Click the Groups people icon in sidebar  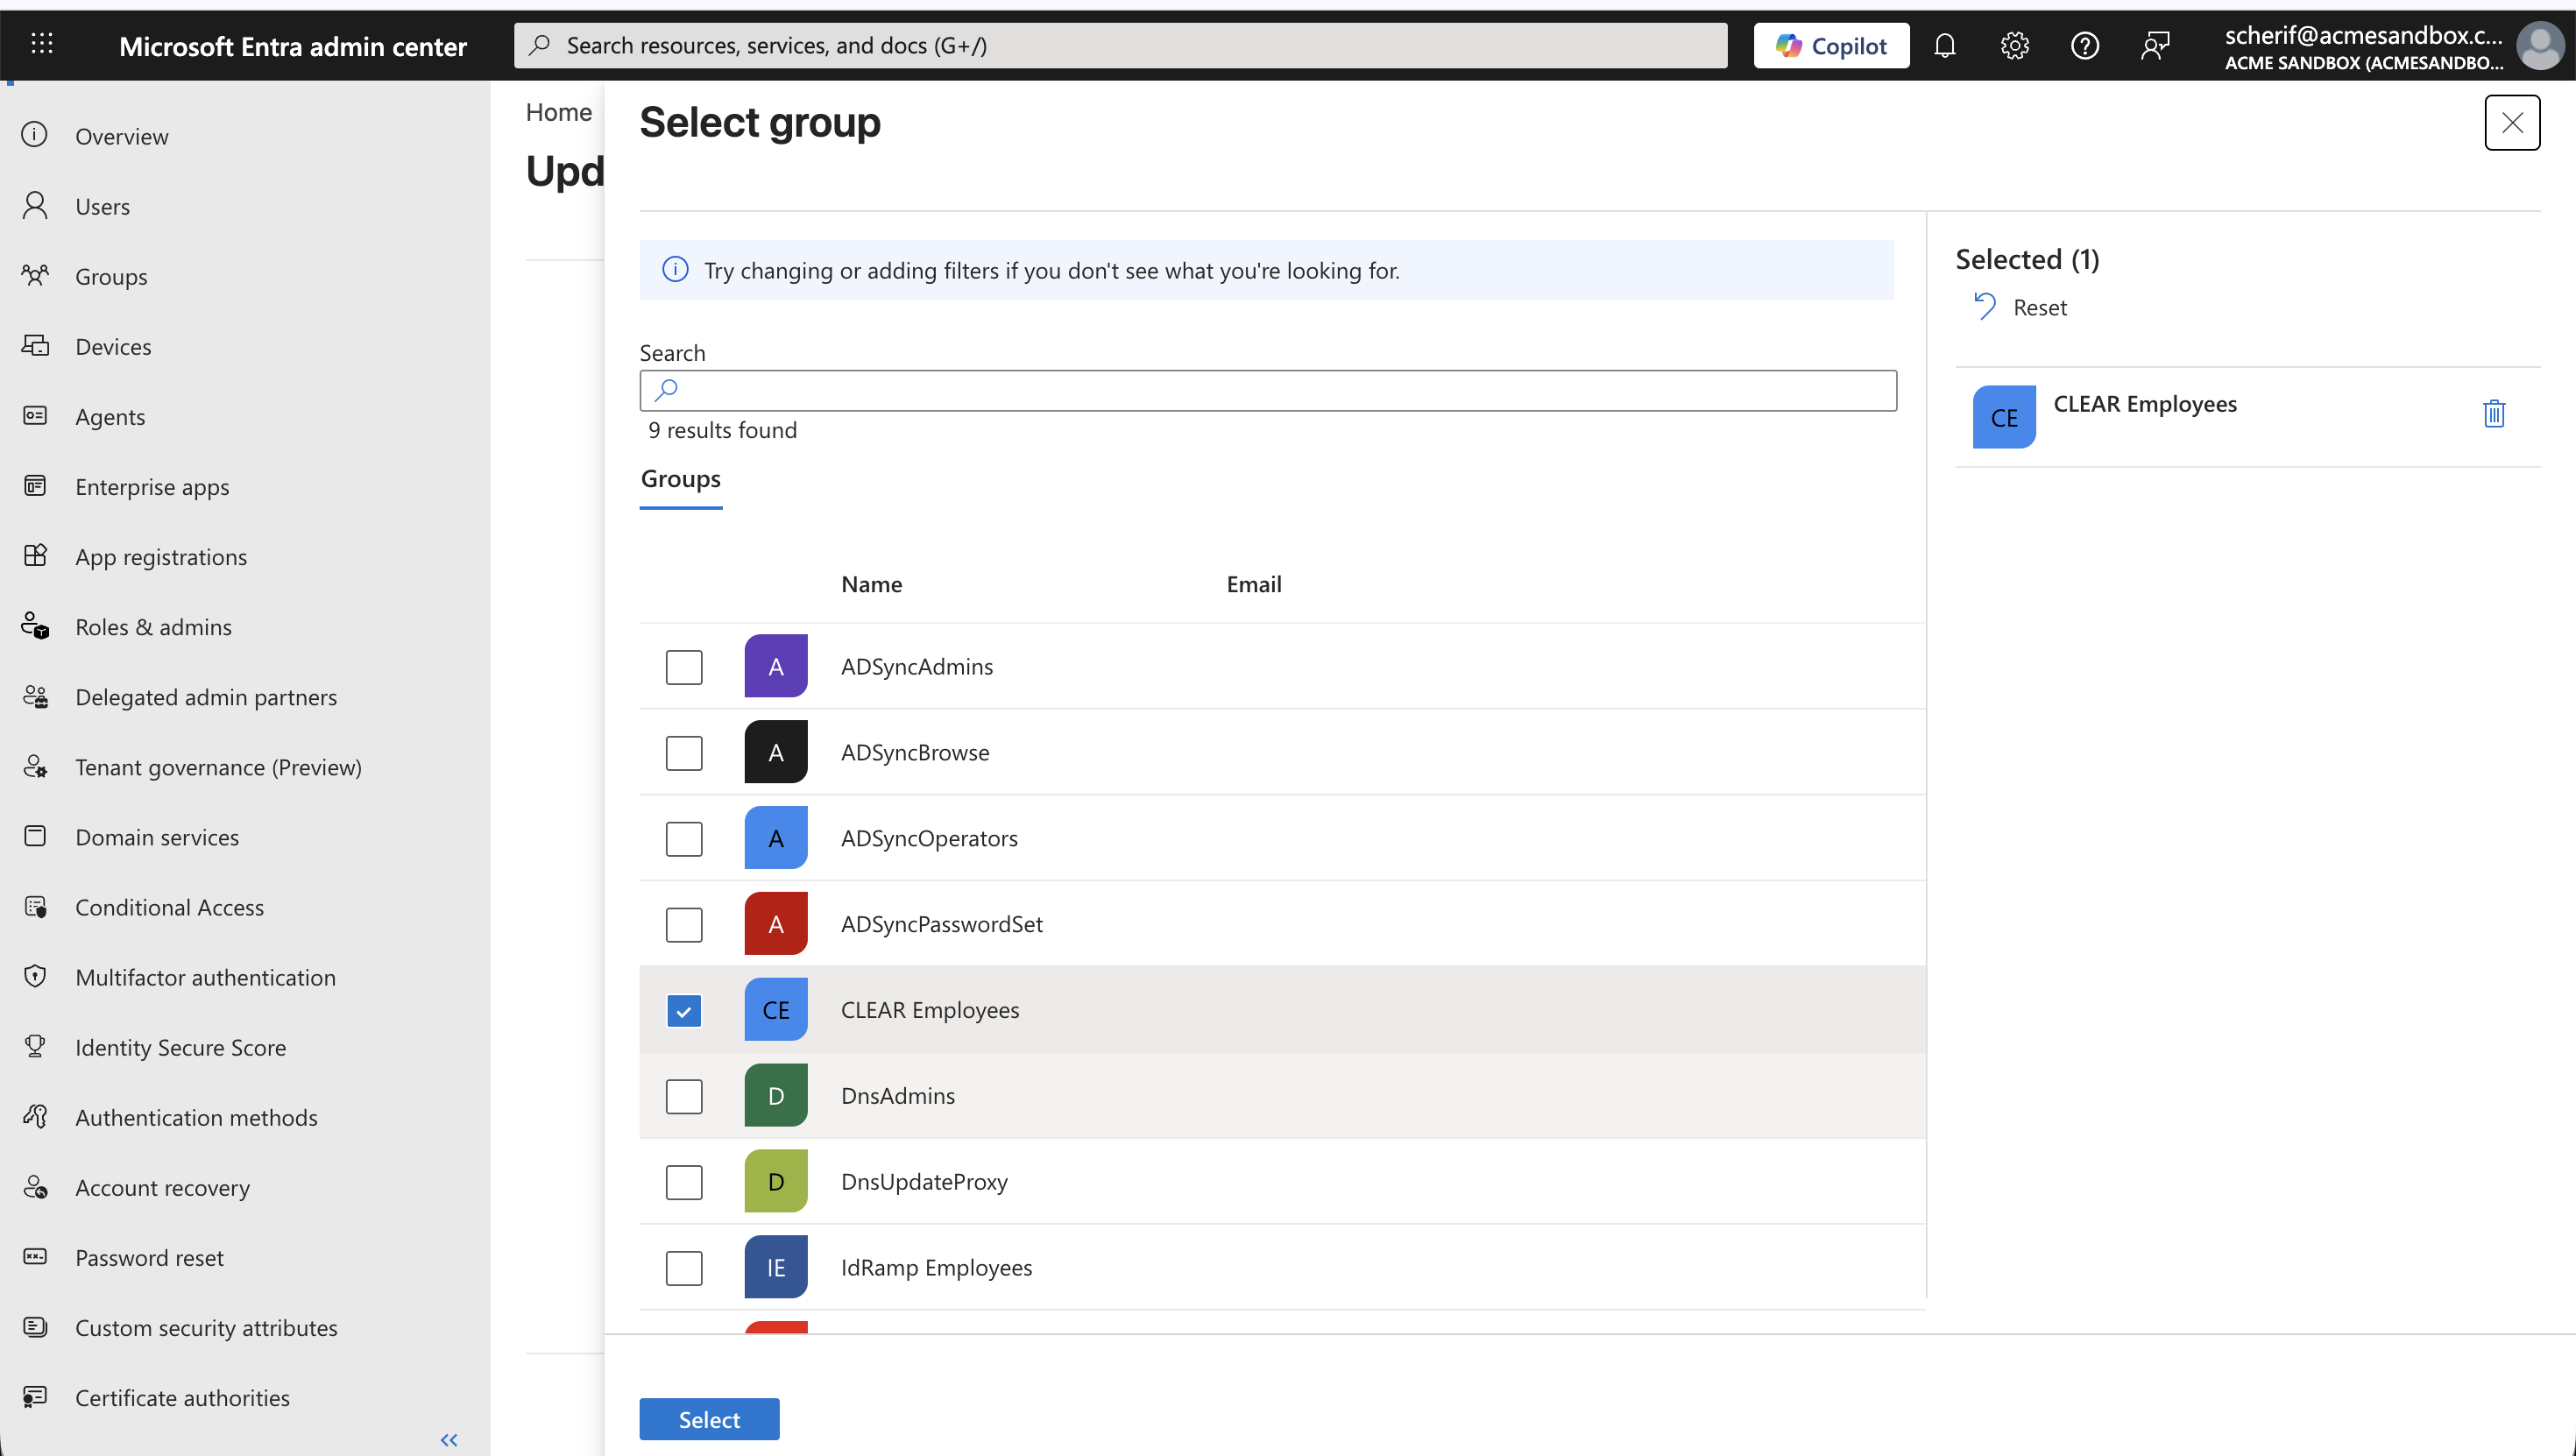35,275
